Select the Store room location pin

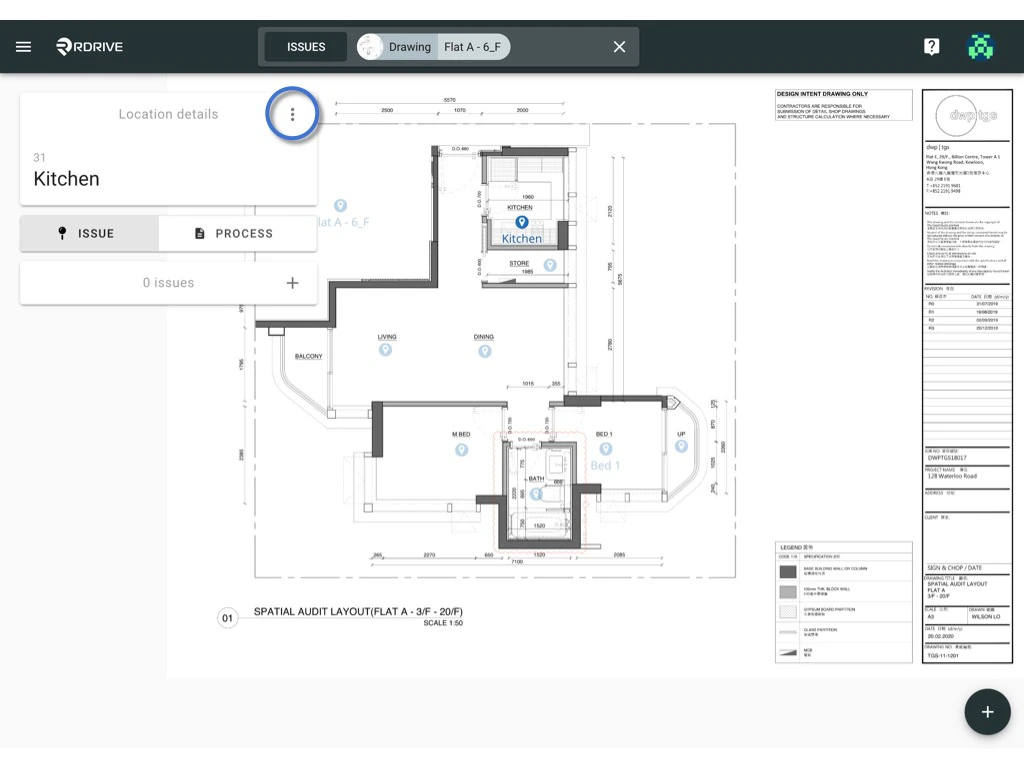coord(549,265)
